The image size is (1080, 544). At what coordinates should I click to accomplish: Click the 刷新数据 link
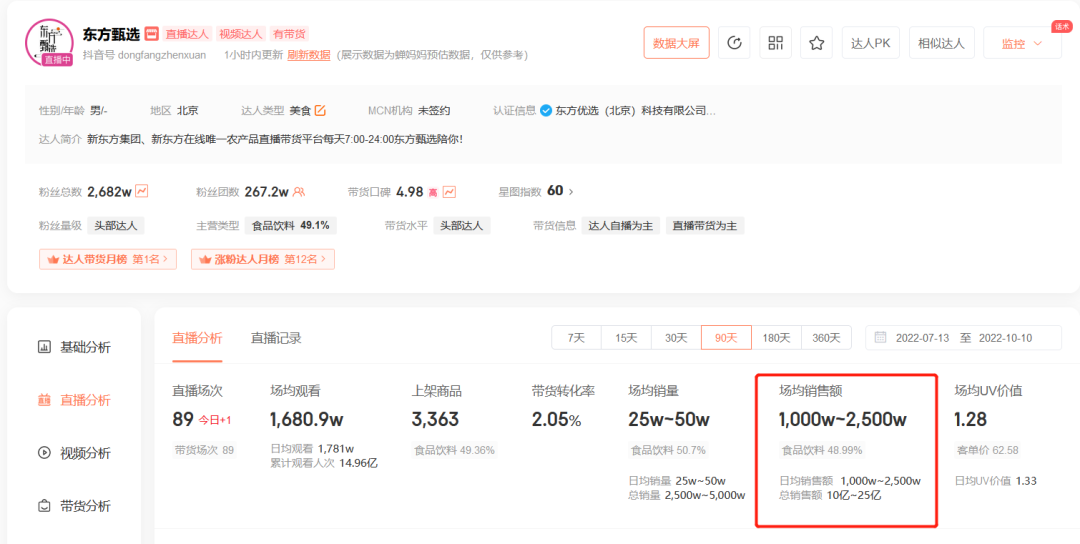(x=308, y=55)
